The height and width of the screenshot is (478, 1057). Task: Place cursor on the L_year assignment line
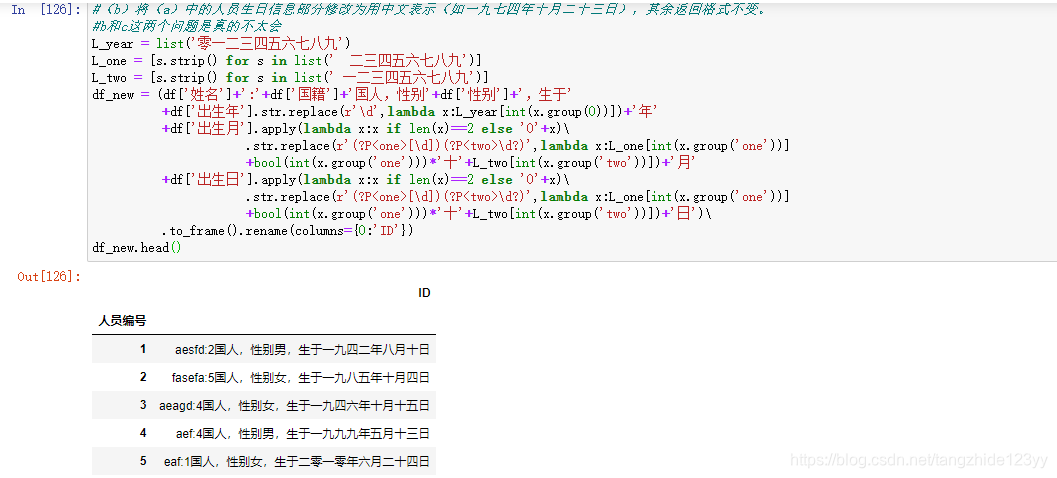click(221, 44)
